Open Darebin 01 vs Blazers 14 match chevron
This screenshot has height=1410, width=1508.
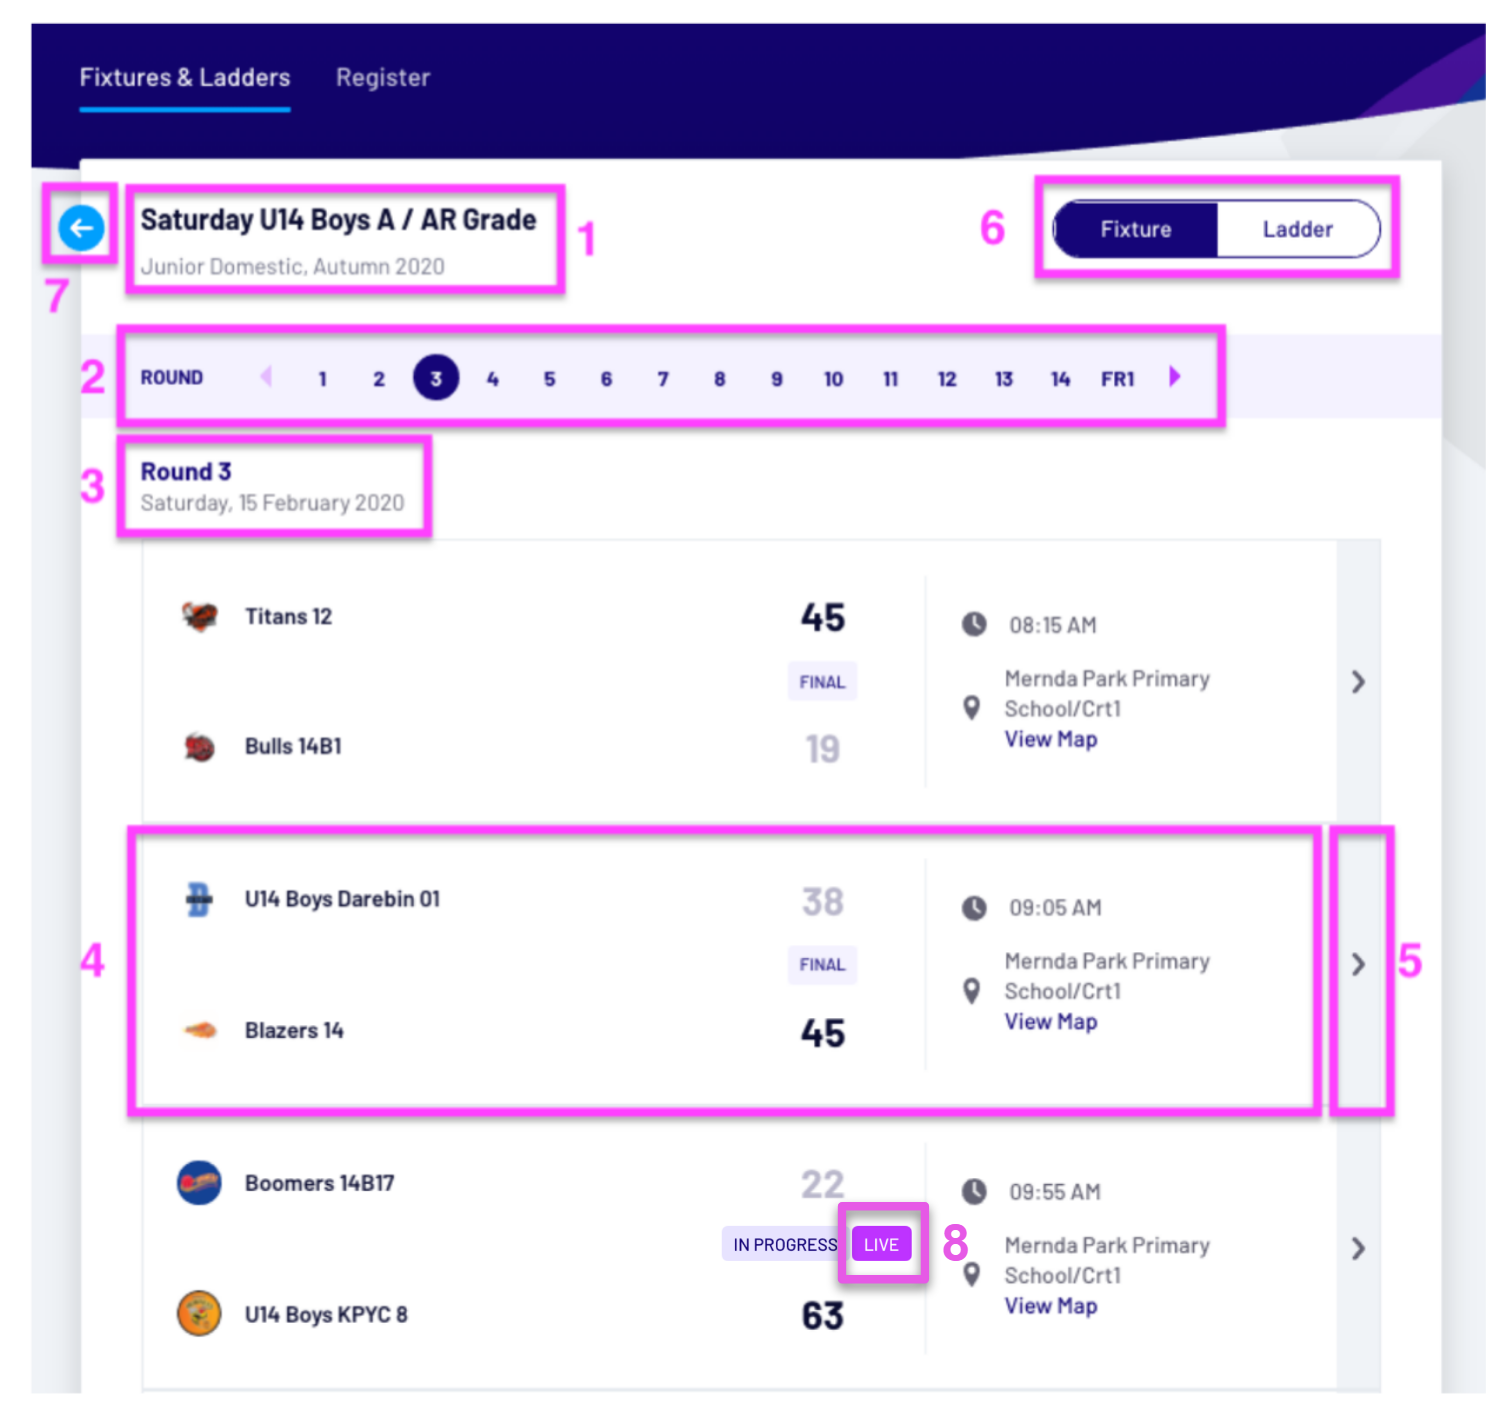[x=1358, y=964]
